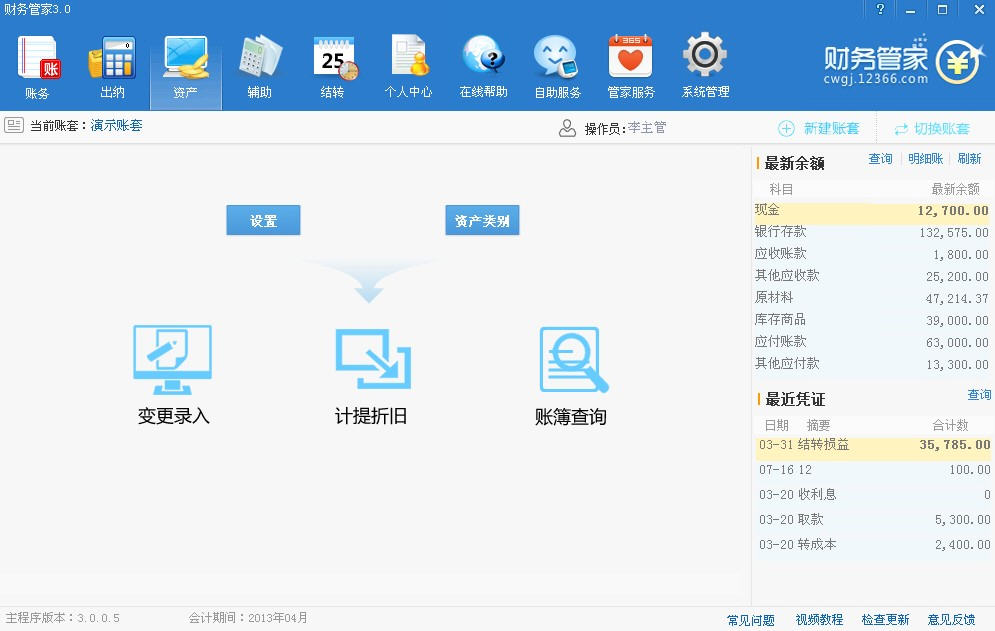This screenshot has width=995, height=631.
Task: Refresh balances with the 刷新 link
Action: tap(969, 159)
